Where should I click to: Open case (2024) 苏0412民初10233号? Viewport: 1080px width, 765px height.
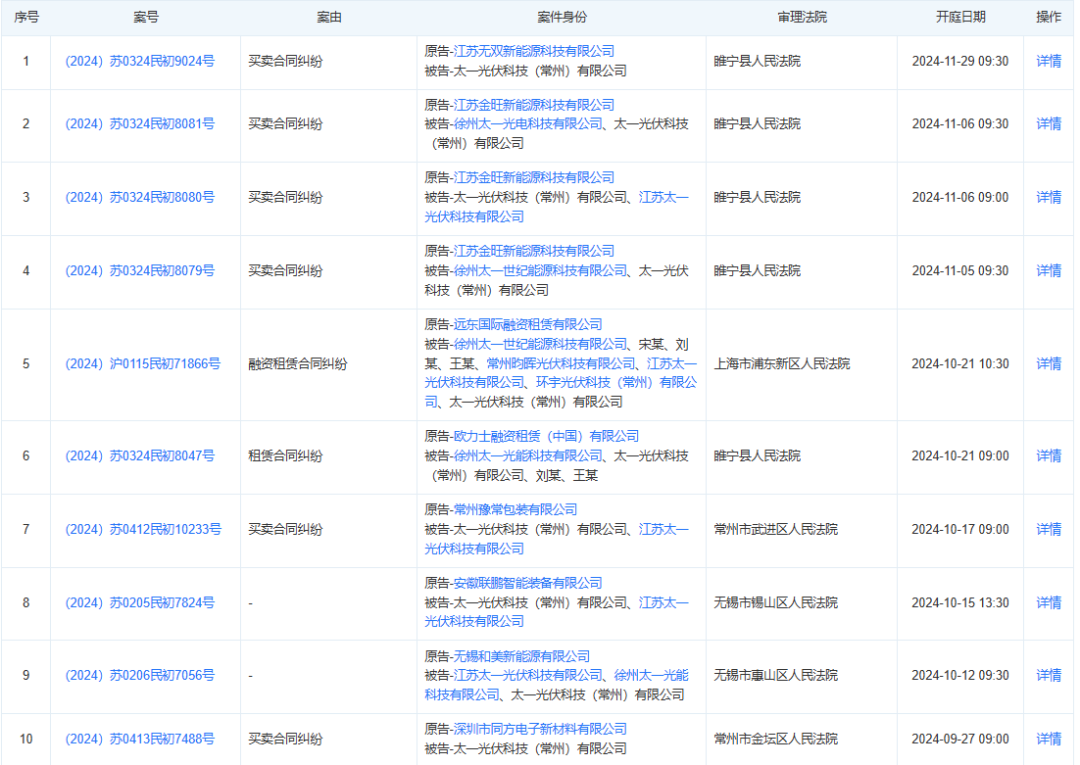tap(142, 529)
